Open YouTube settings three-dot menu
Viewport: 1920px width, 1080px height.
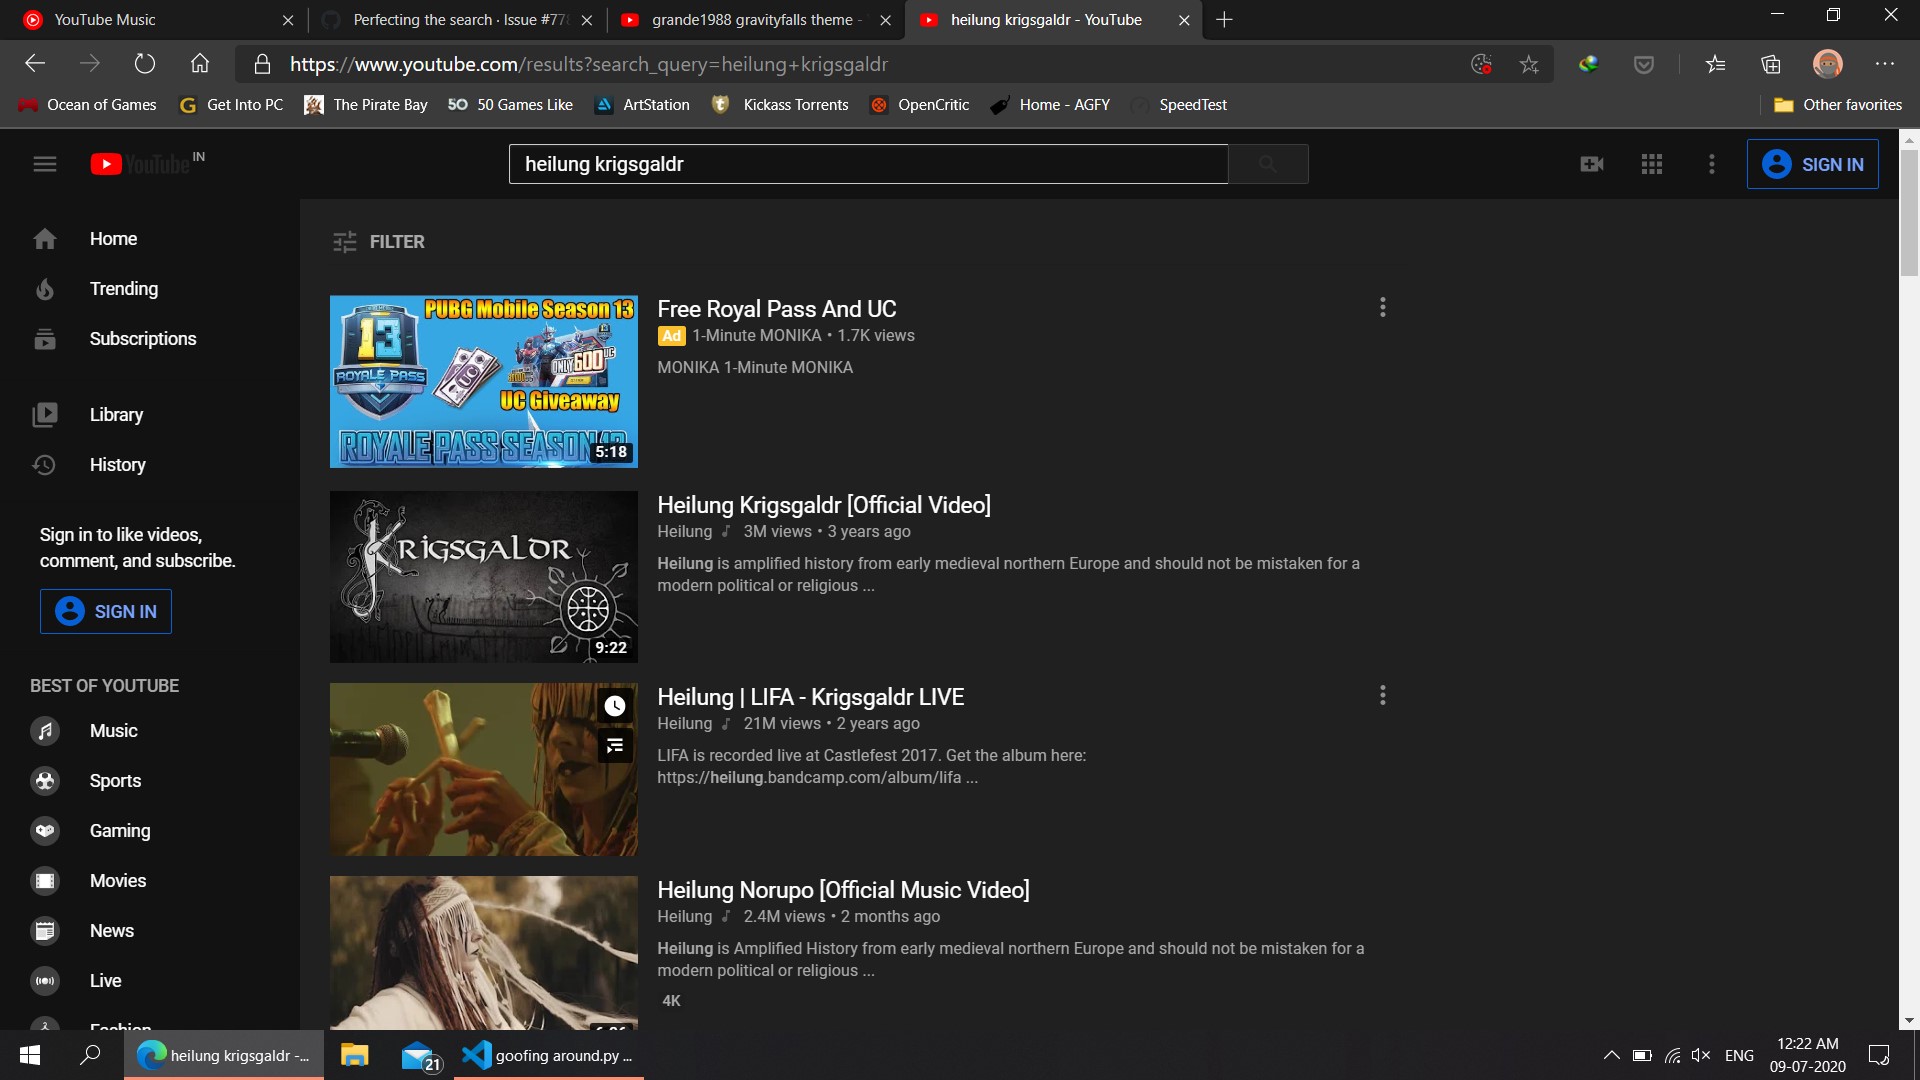tap(1712, 164)
